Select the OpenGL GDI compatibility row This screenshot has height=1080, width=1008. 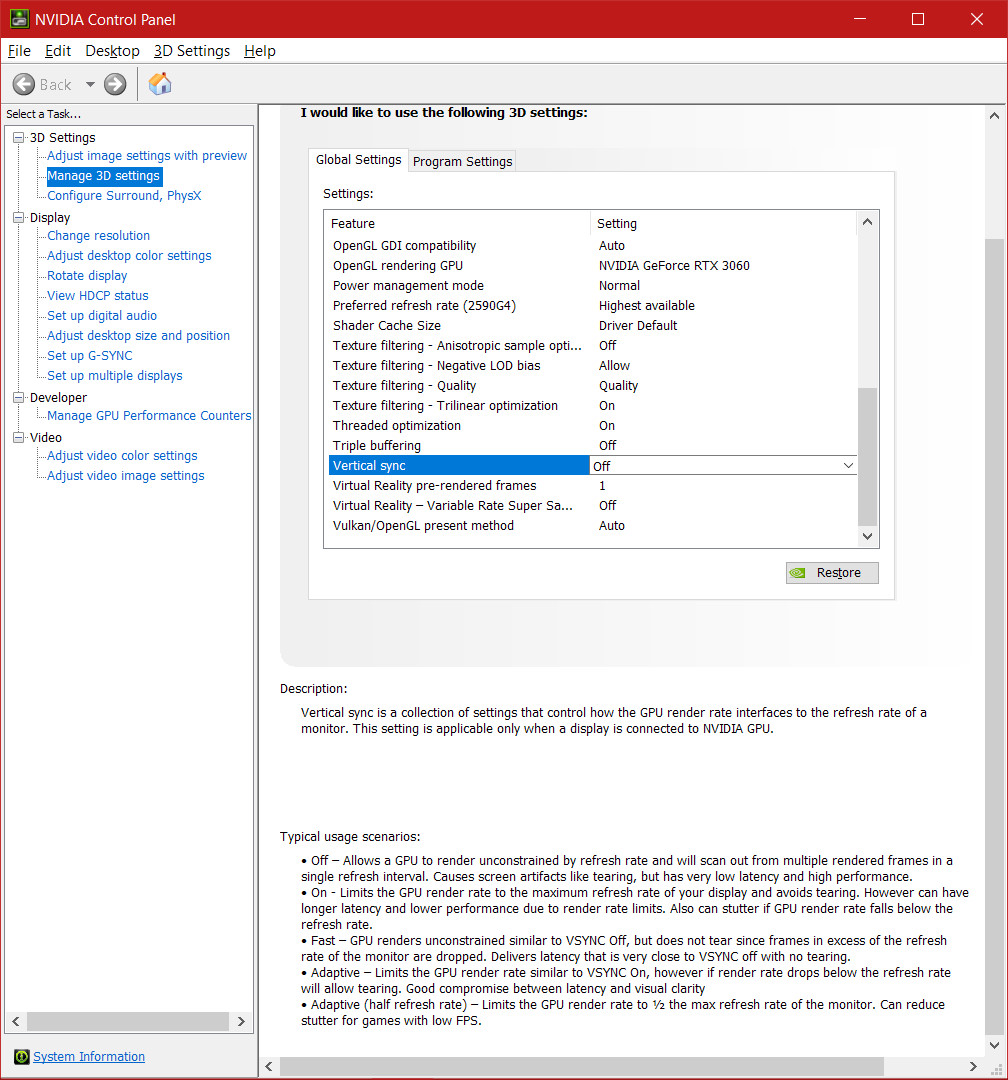(593, 246)
